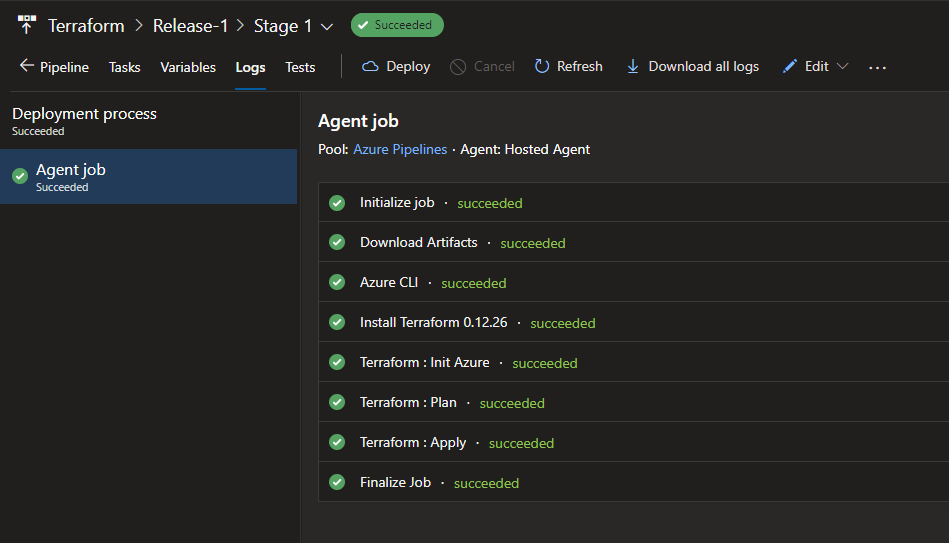Click the back arrow beside Pipeline
This screenshot has height=543, width=949.
pyautogui.click(x=26, y=67)
